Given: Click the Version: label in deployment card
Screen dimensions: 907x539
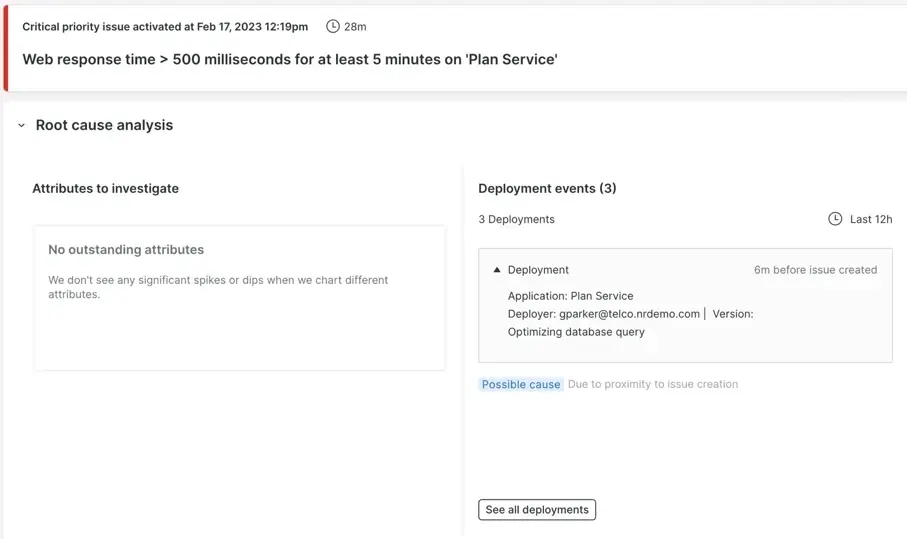Looking at the screenshot, I should (733, 313).
